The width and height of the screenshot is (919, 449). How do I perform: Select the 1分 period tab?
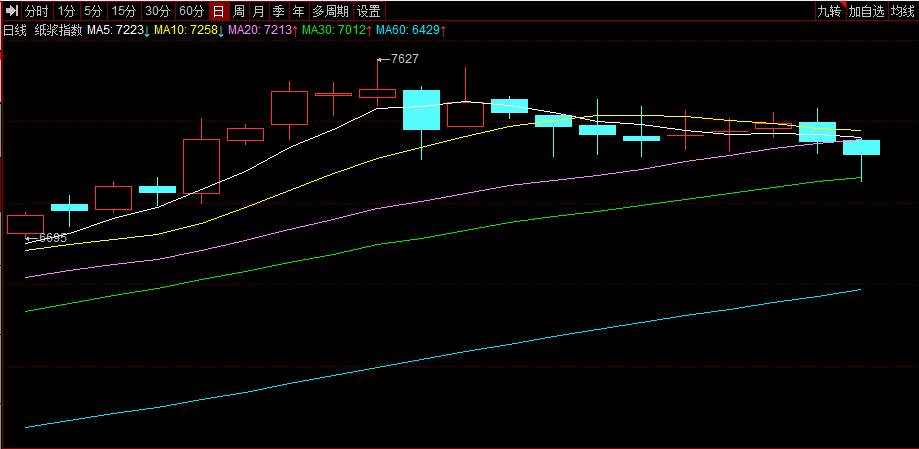[x=66, y=11]
